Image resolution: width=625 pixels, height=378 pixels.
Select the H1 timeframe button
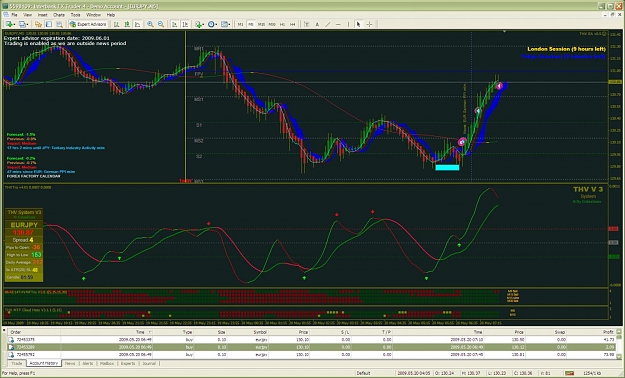click(282, 24)
